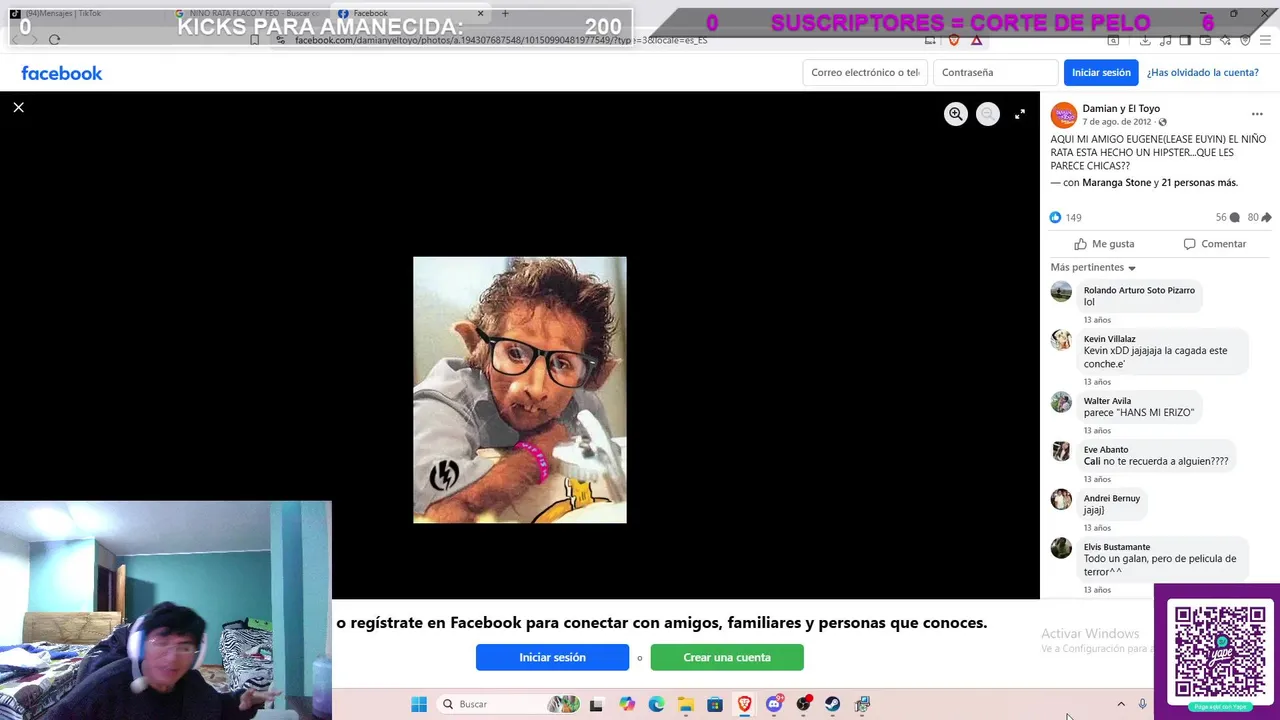Open Andrei Bernuy profile name

pyautogui.click(x=1112, y=498)
